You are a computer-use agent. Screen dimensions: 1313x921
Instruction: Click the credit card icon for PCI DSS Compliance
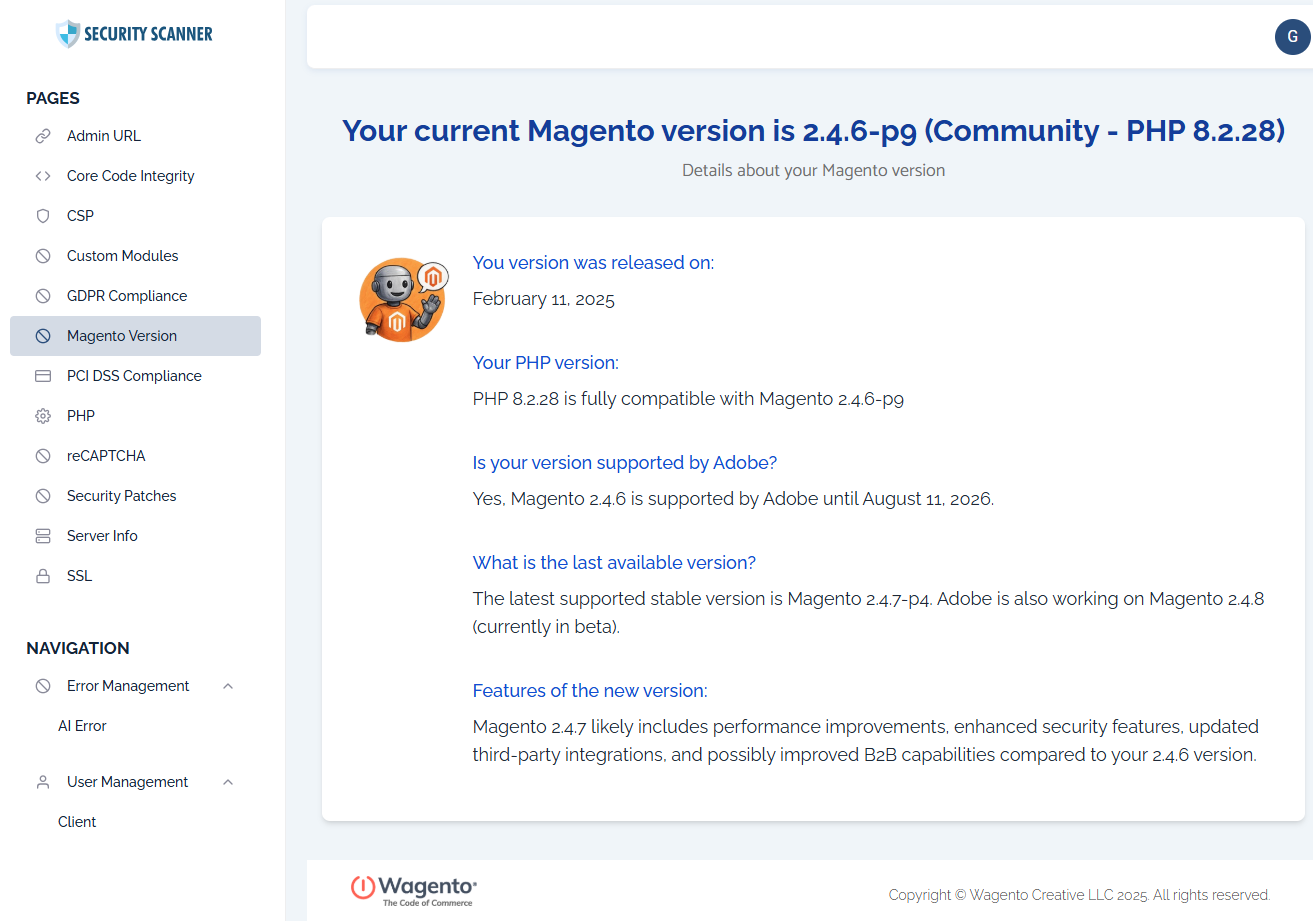(43, 376)
